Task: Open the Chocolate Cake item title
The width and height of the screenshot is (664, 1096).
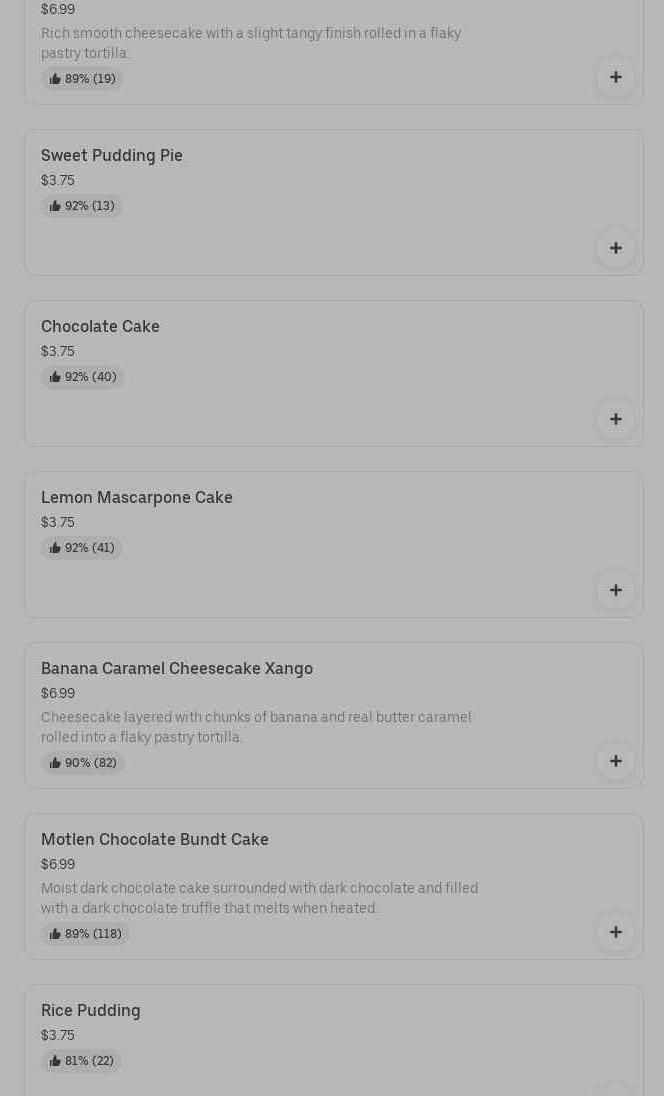Action: [x=100, y=327]
